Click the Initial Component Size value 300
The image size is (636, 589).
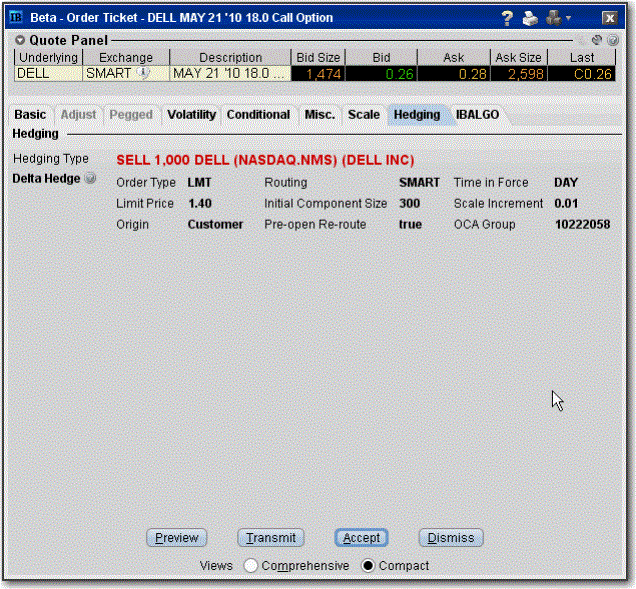tap(409, 203)
